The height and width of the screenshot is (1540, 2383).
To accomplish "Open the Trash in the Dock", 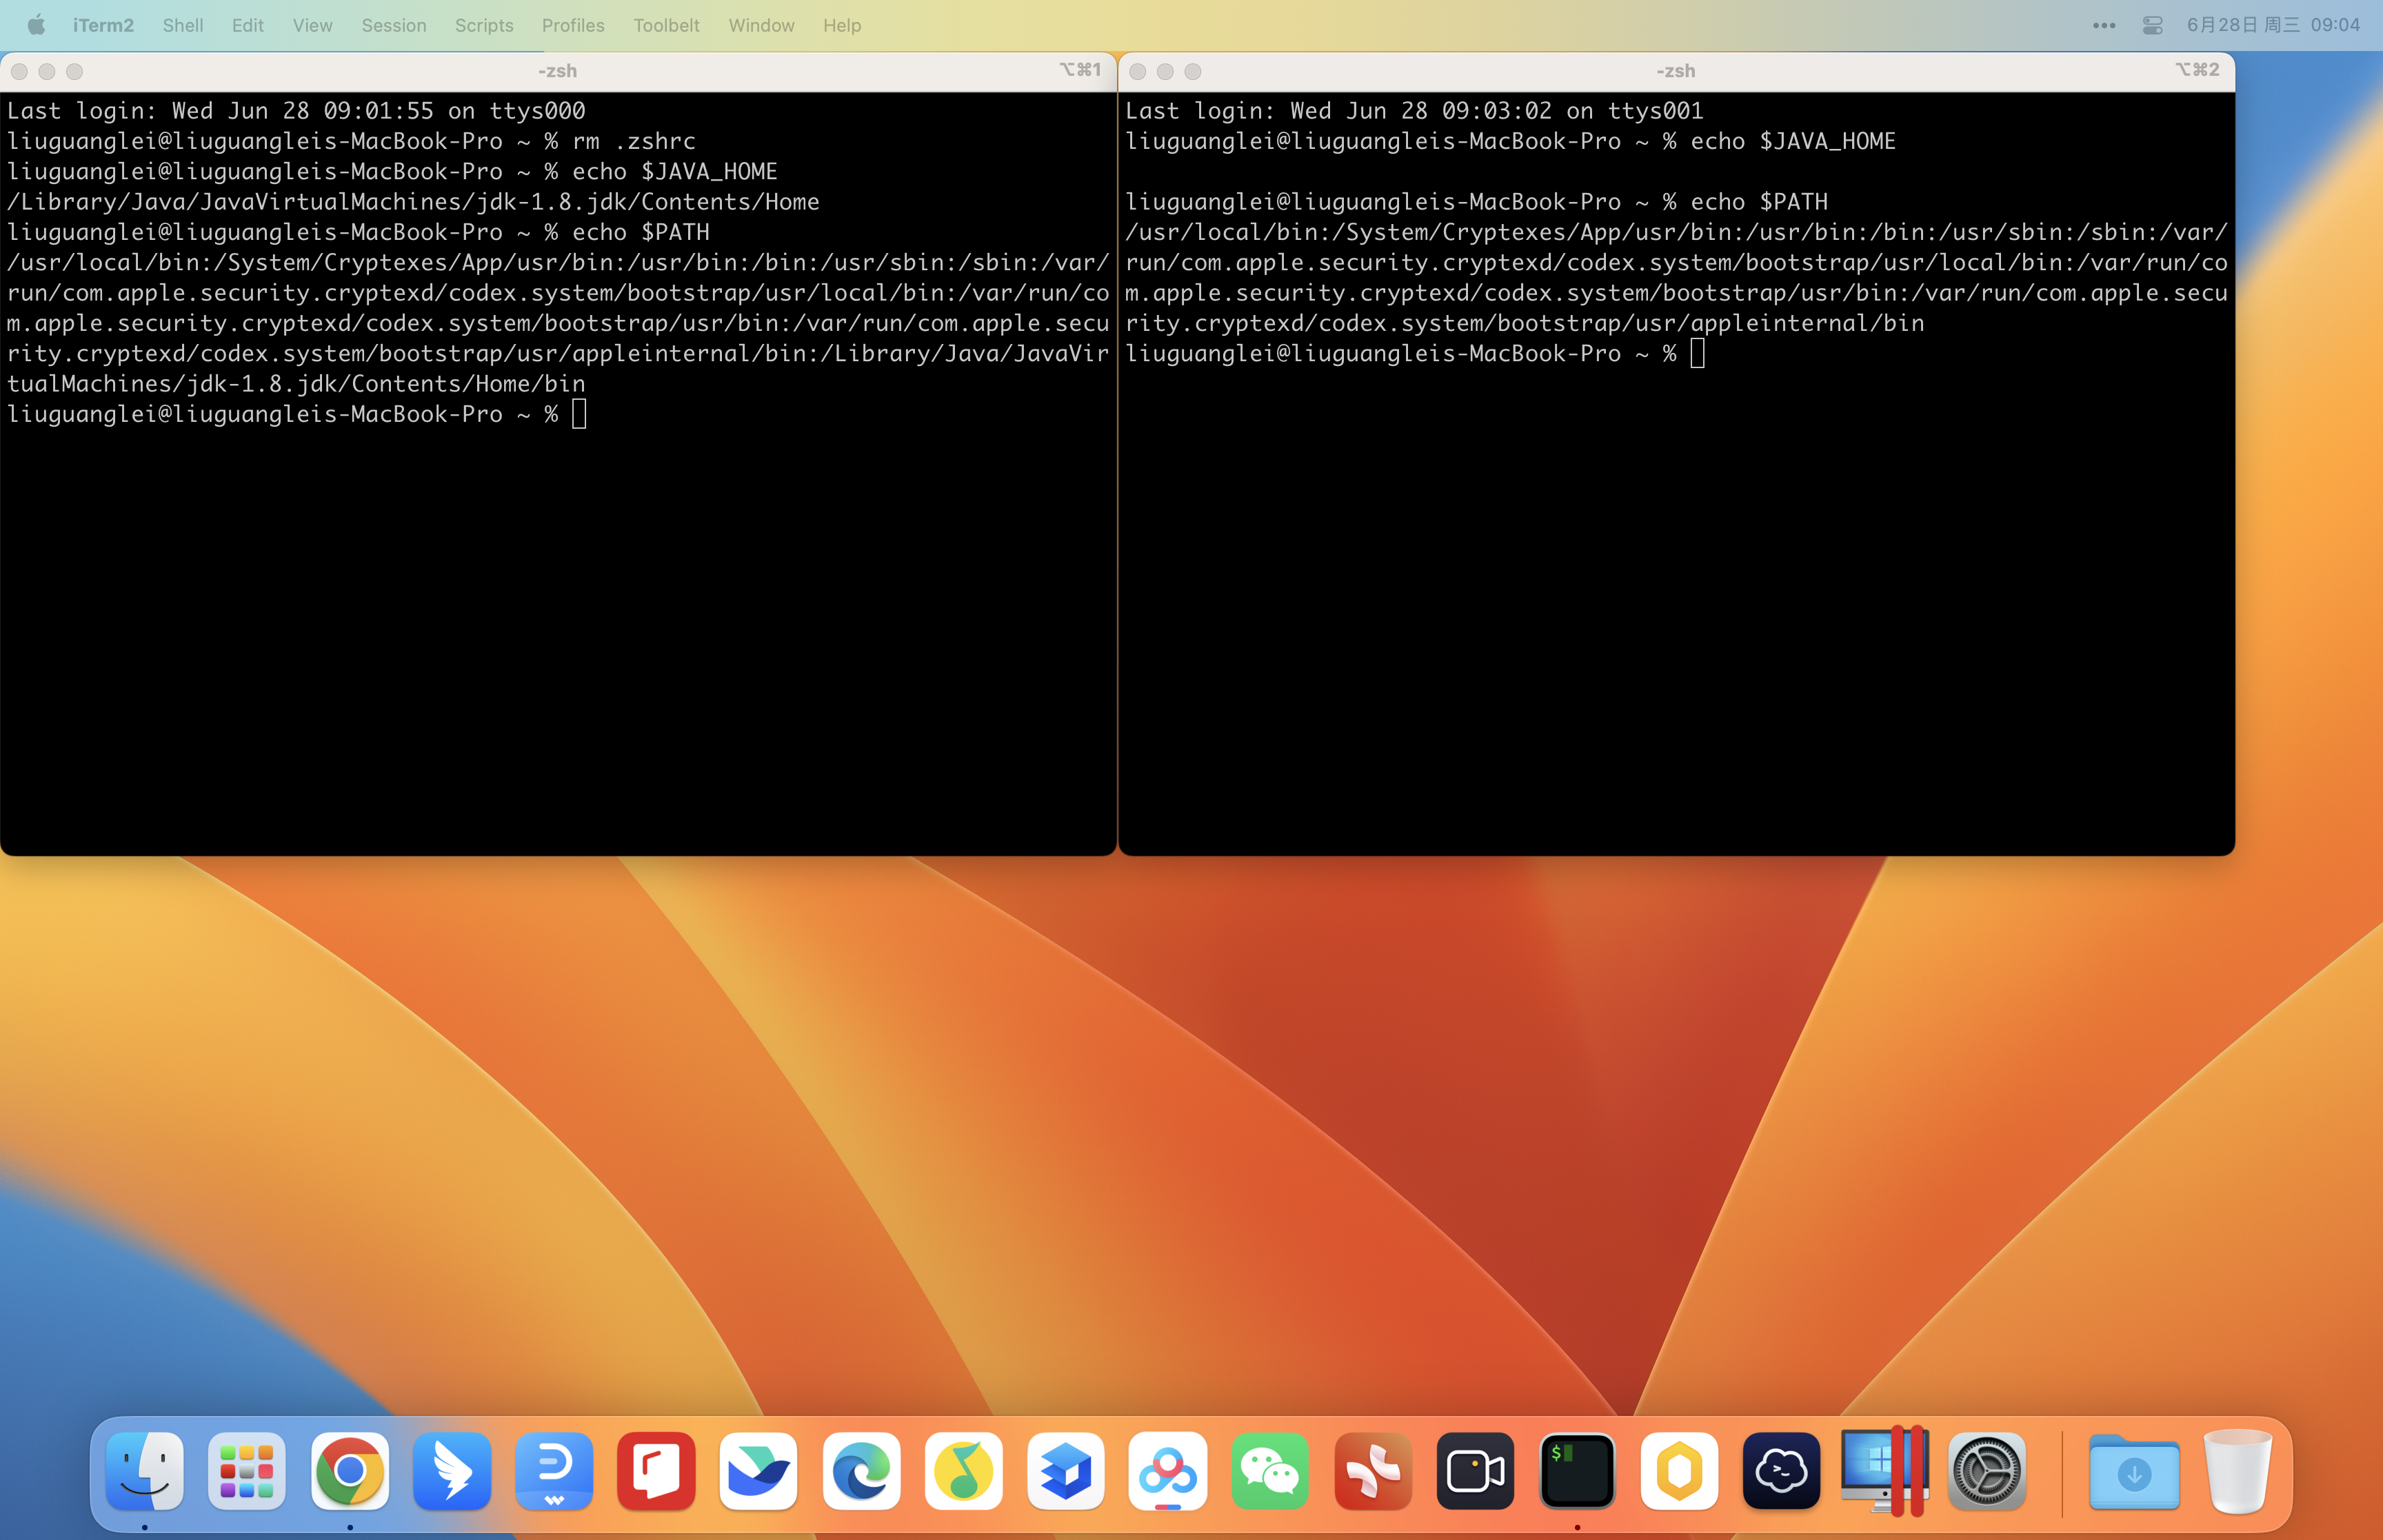I will [x=2237, y=1471].
